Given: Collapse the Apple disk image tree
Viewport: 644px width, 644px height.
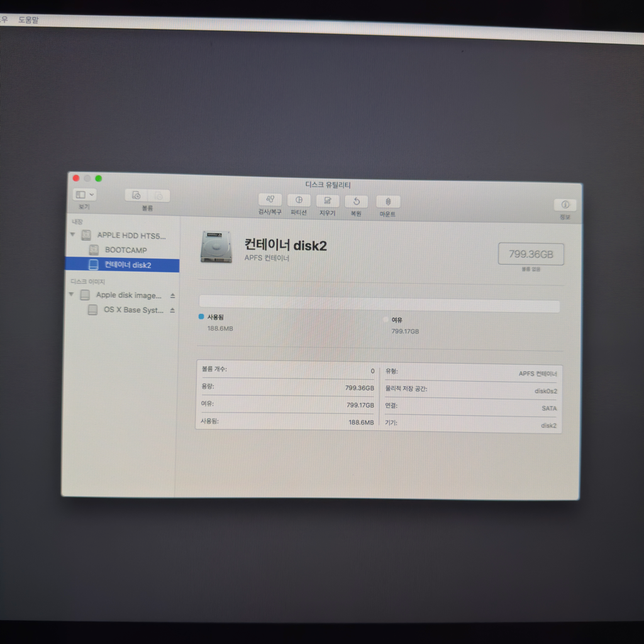Looking at the screenshot, I should coord(71,295).
